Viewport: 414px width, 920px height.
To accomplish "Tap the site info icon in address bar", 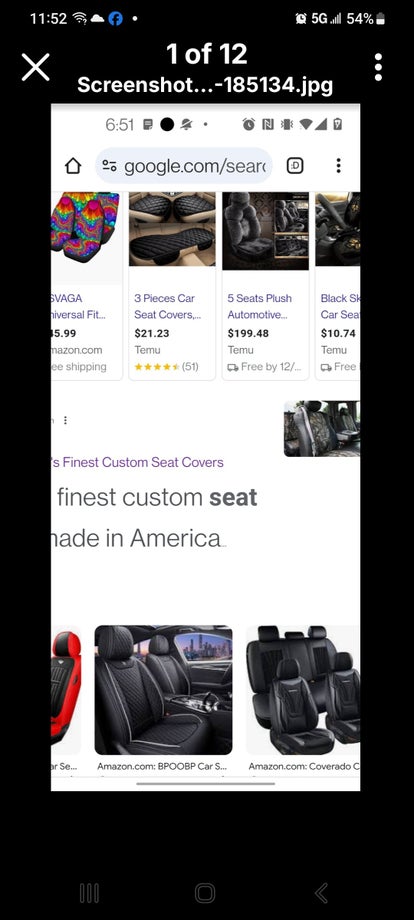I will [x=109, y=166].
